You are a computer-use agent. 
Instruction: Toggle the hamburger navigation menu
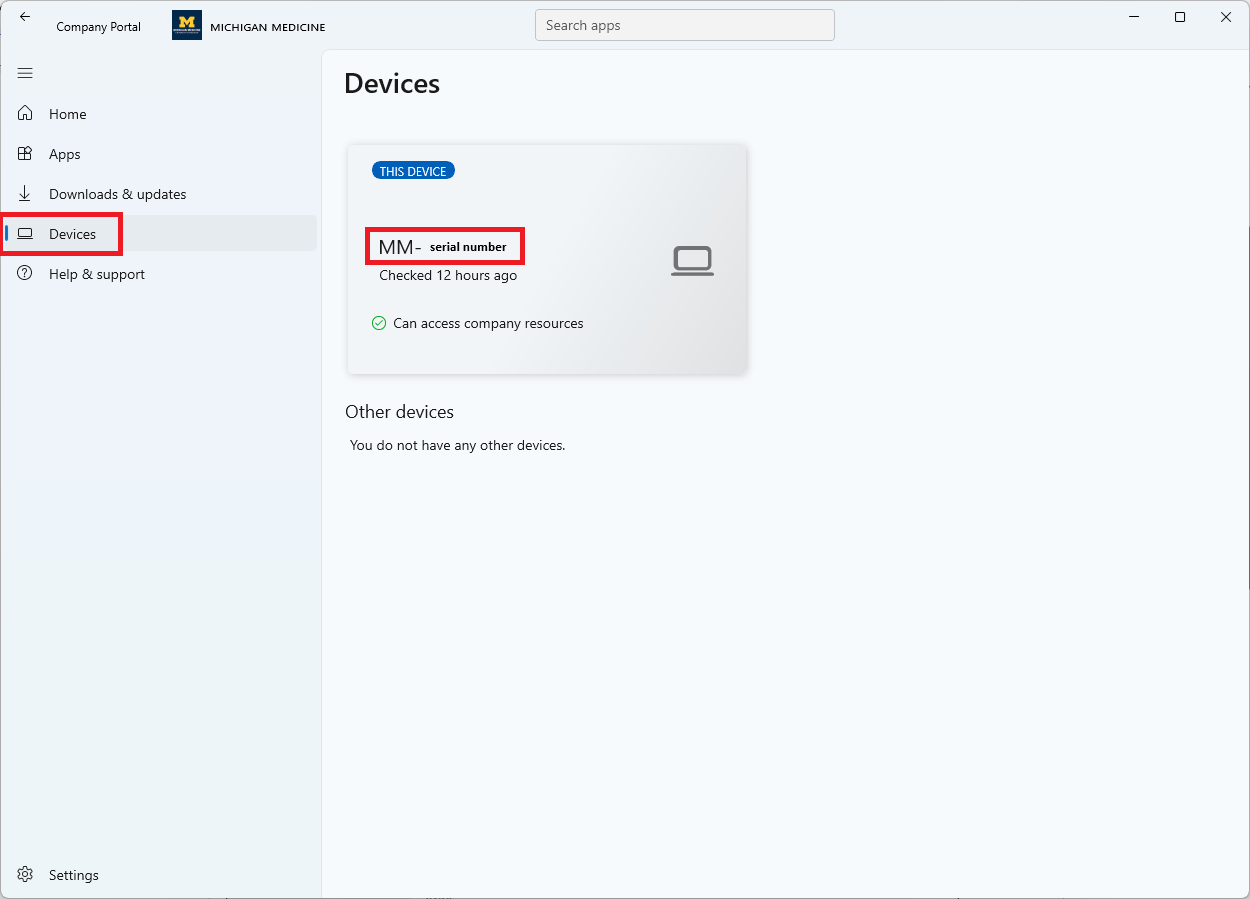(x=25, y=73)
